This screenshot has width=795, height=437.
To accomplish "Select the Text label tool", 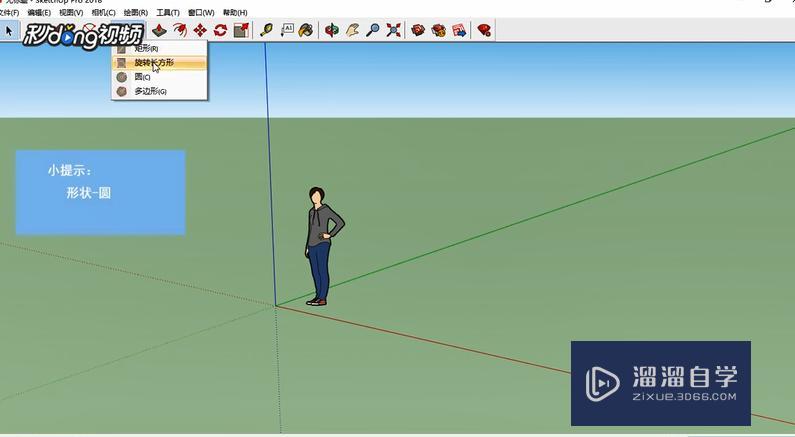I will pos(287,30).
